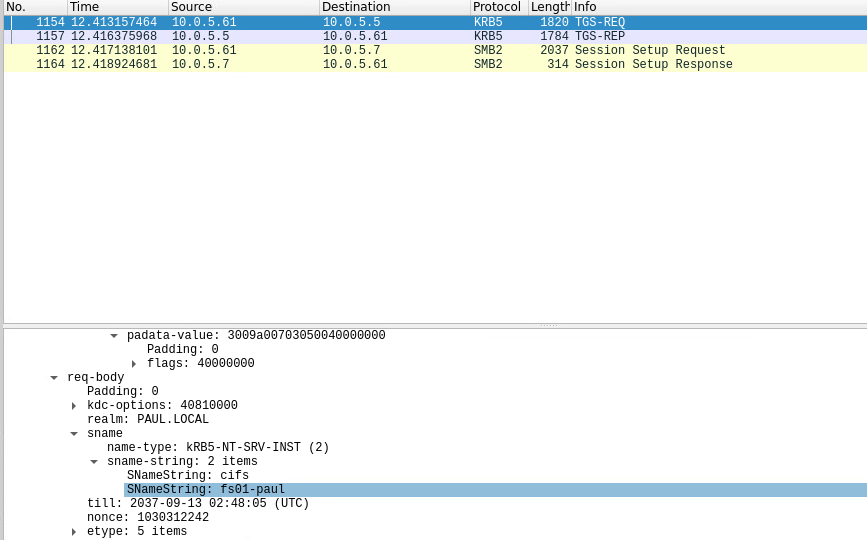Click KRB5 protocol cell of packet 1157

tap(488, 36)
